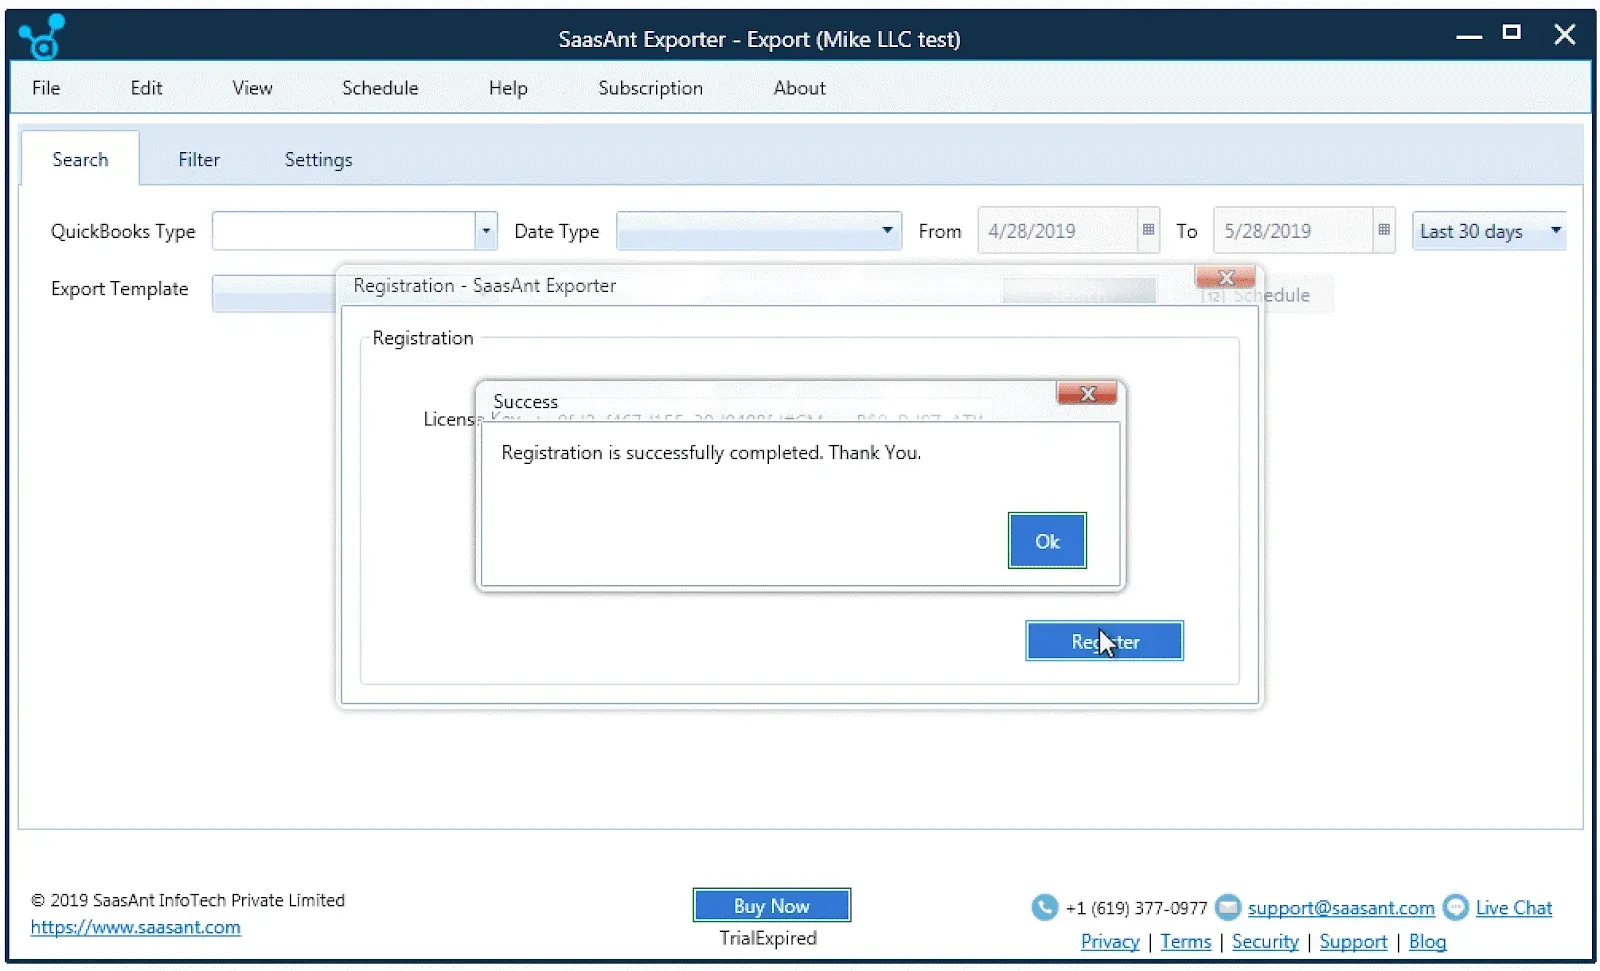Viewport: 1600px width, 971px height.
Task: Switch to the Filter tab
Action: pos(199,159)
